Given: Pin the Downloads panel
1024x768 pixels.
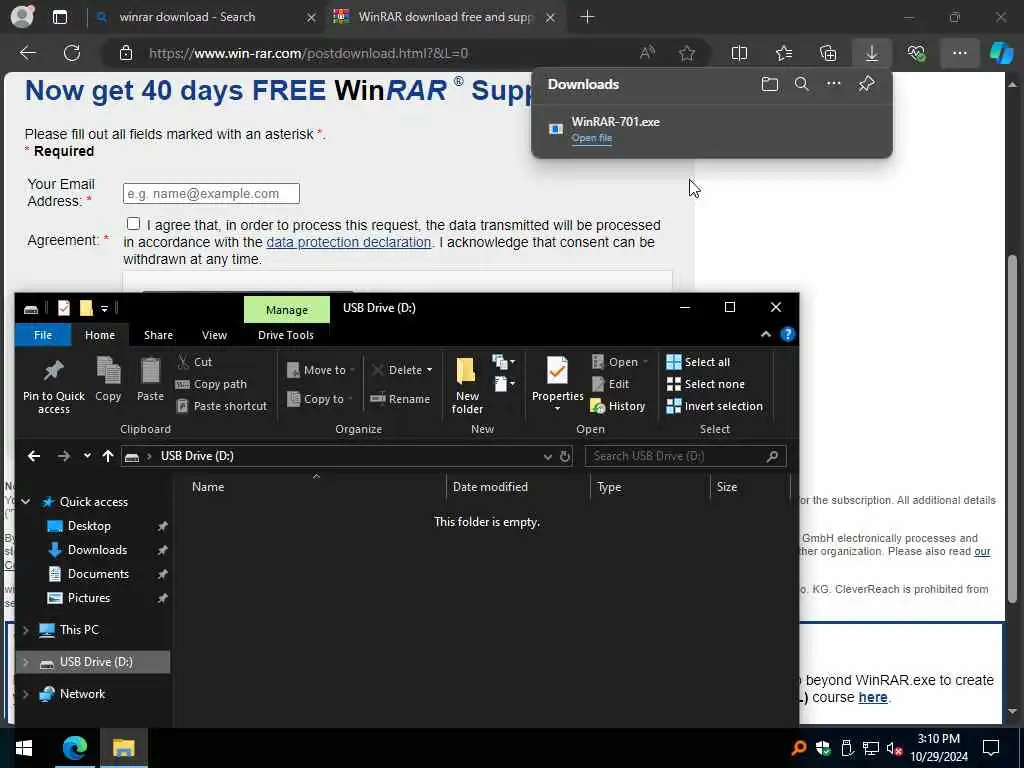Looking at the screenshot, I should (x=867, y=84).
